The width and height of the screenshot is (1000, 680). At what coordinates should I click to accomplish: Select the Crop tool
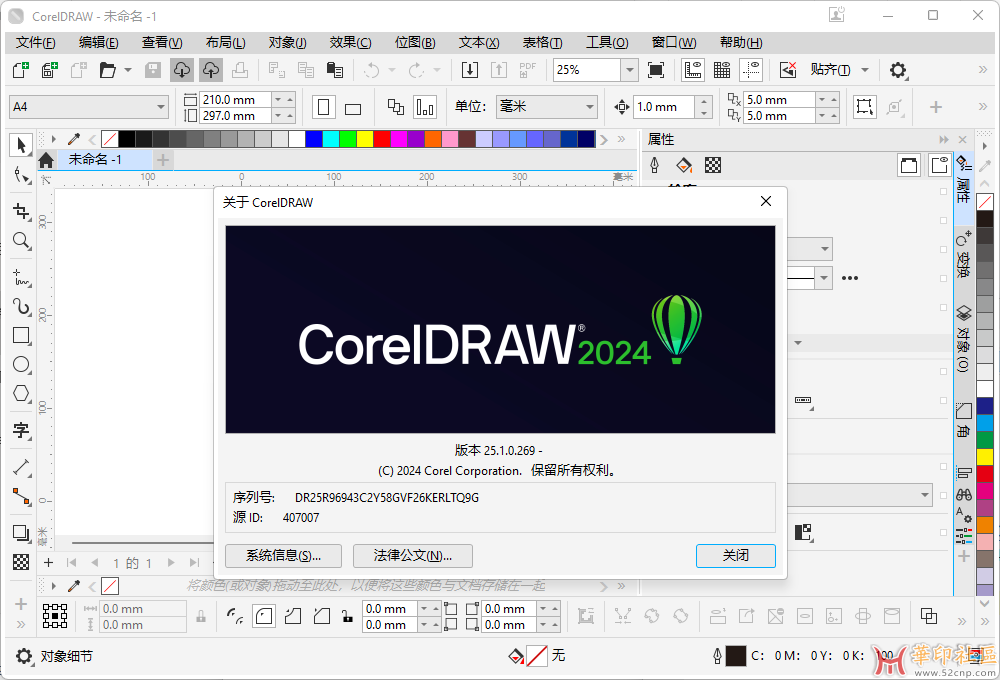click(21, 212)
